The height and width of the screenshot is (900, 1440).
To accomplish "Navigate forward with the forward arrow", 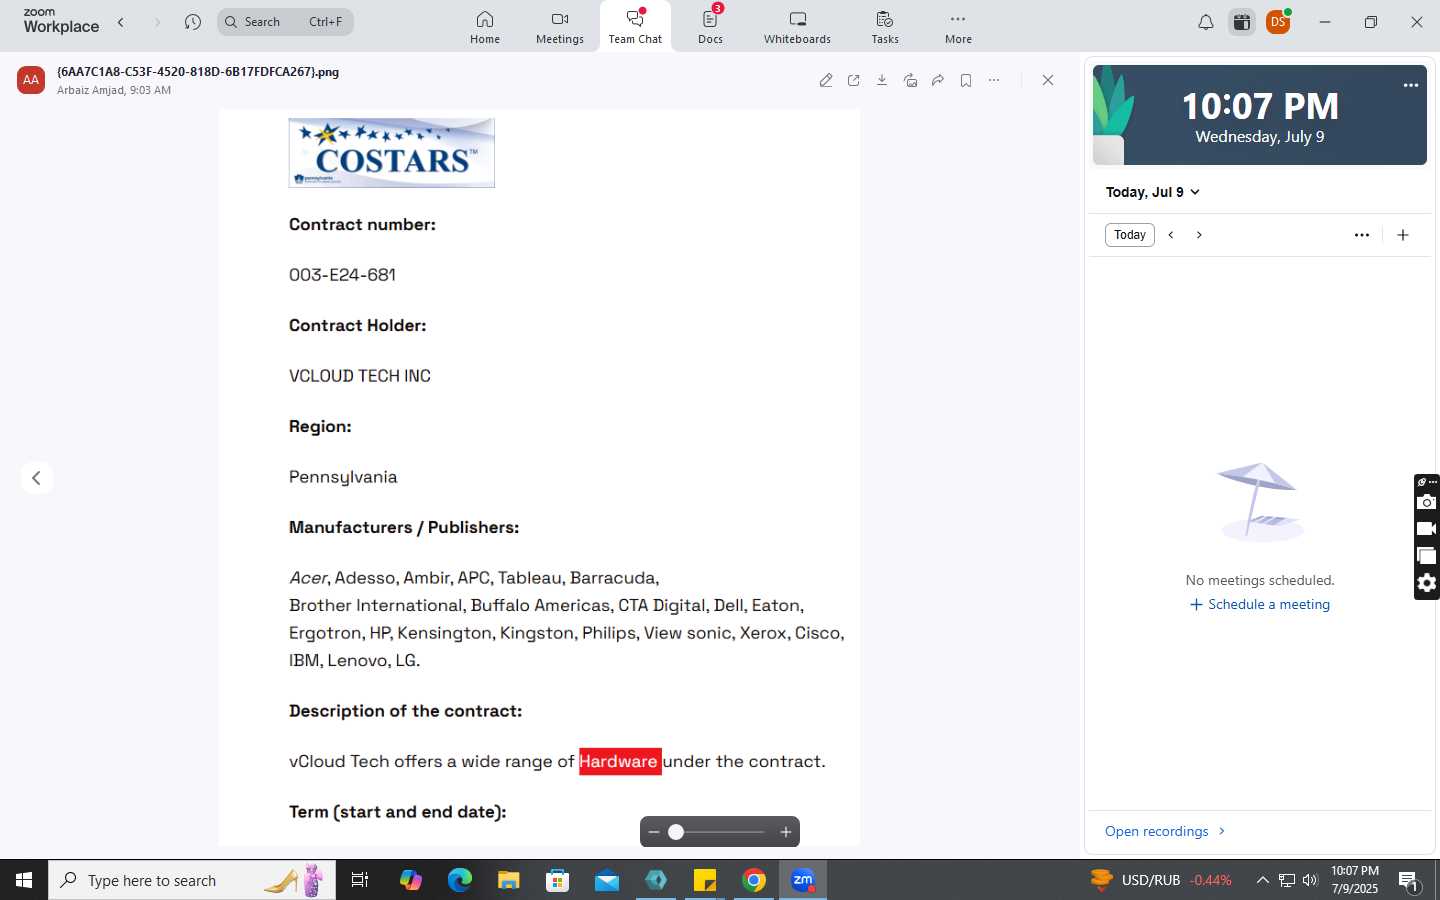I will (157, 22).
